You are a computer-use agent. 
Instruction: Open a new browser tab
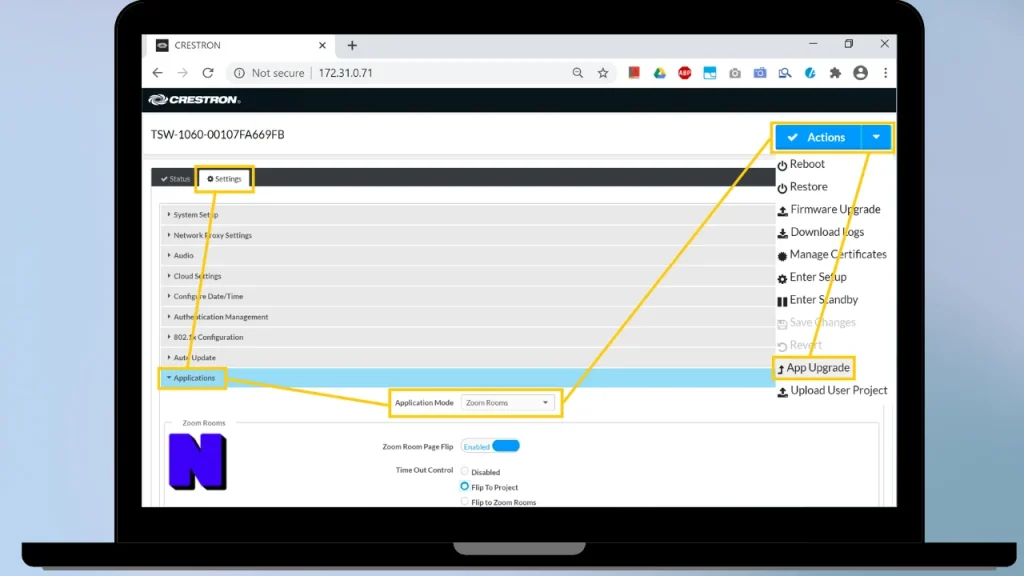352,45
